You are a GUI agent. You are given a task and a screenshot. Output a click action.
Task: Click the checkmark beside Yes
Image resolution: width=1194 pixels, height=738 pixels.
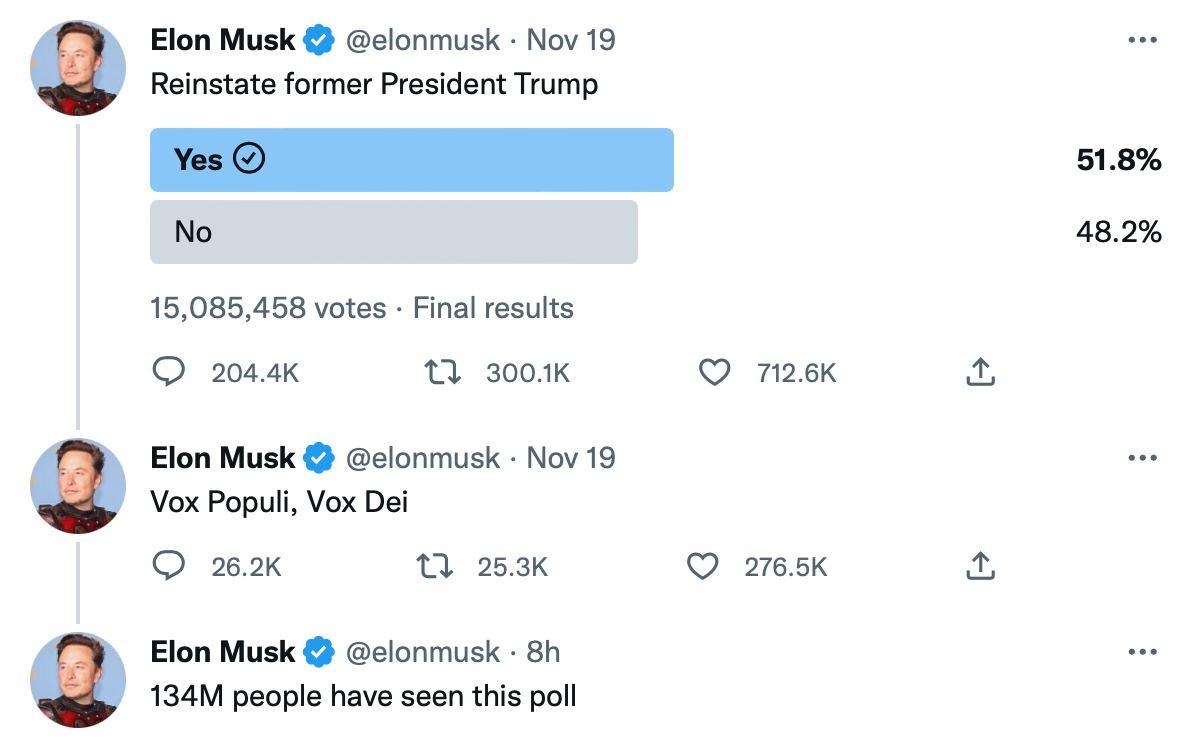pos(248,159)
